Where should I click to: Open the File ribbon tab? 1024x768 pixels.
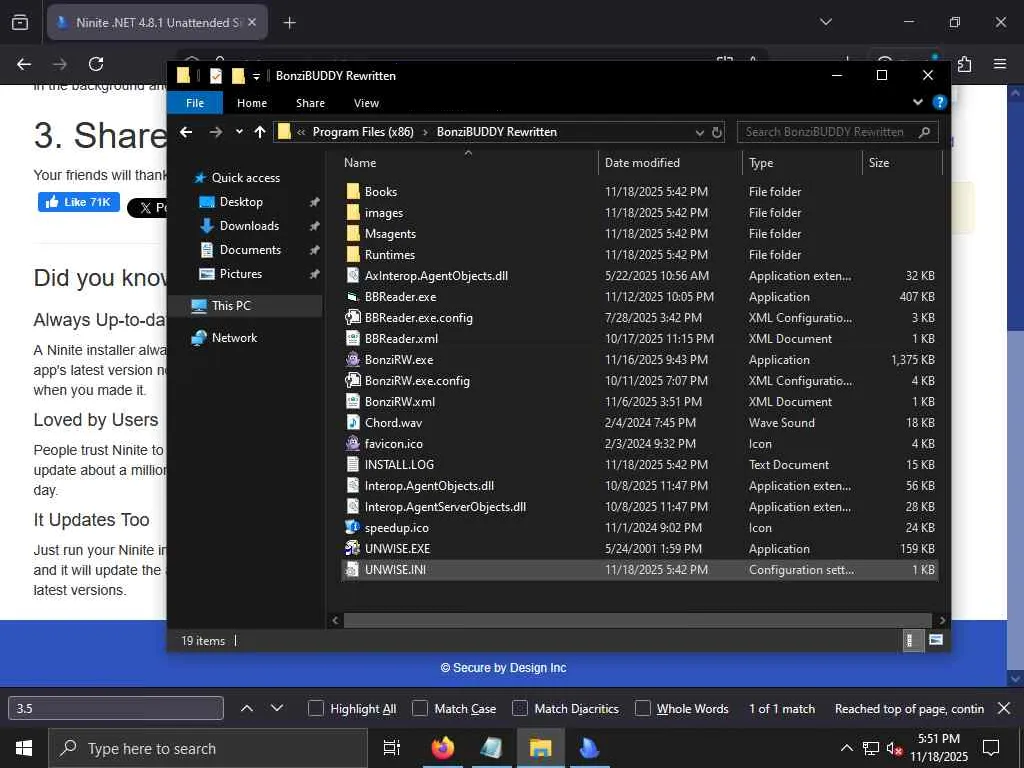(195, 103)
